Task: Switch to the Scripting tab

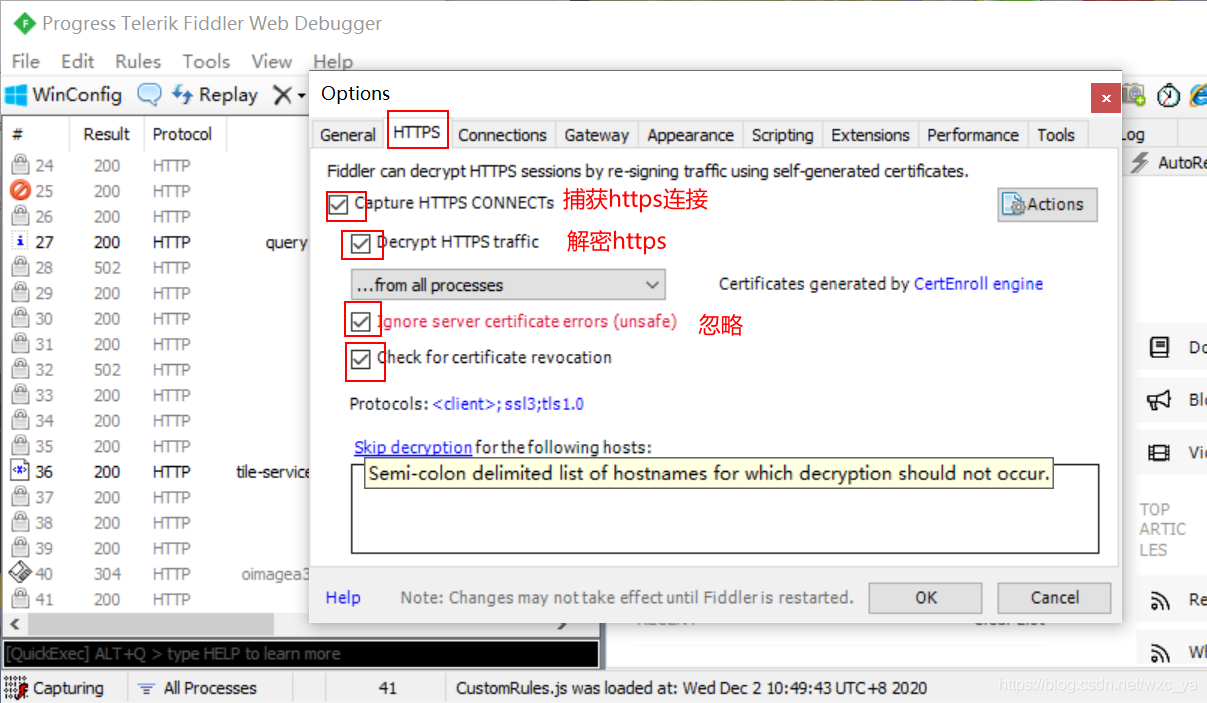Action: (782, 135)
